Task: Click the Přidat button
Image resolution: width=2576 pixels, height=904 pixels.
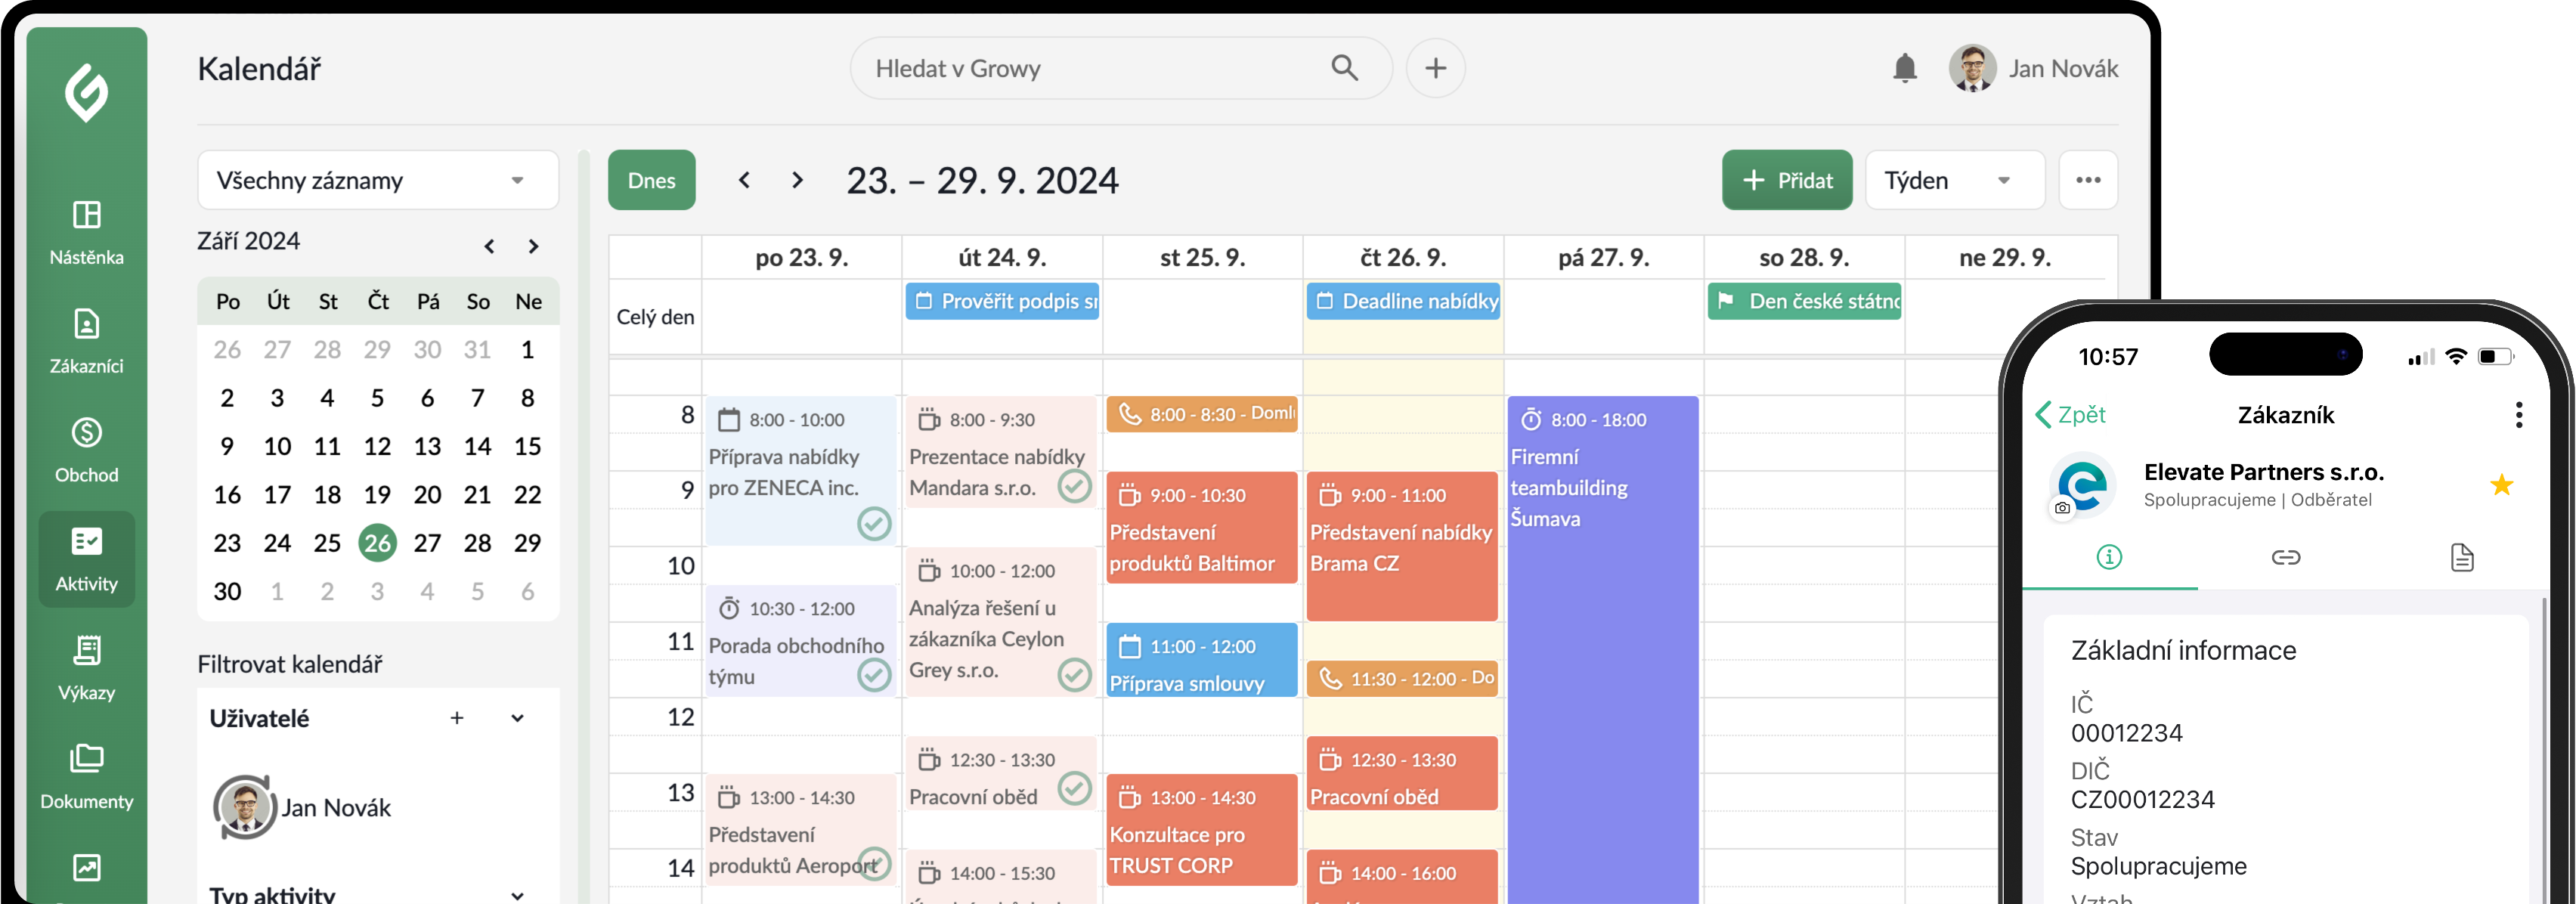Action: (x=1786, y=180)
